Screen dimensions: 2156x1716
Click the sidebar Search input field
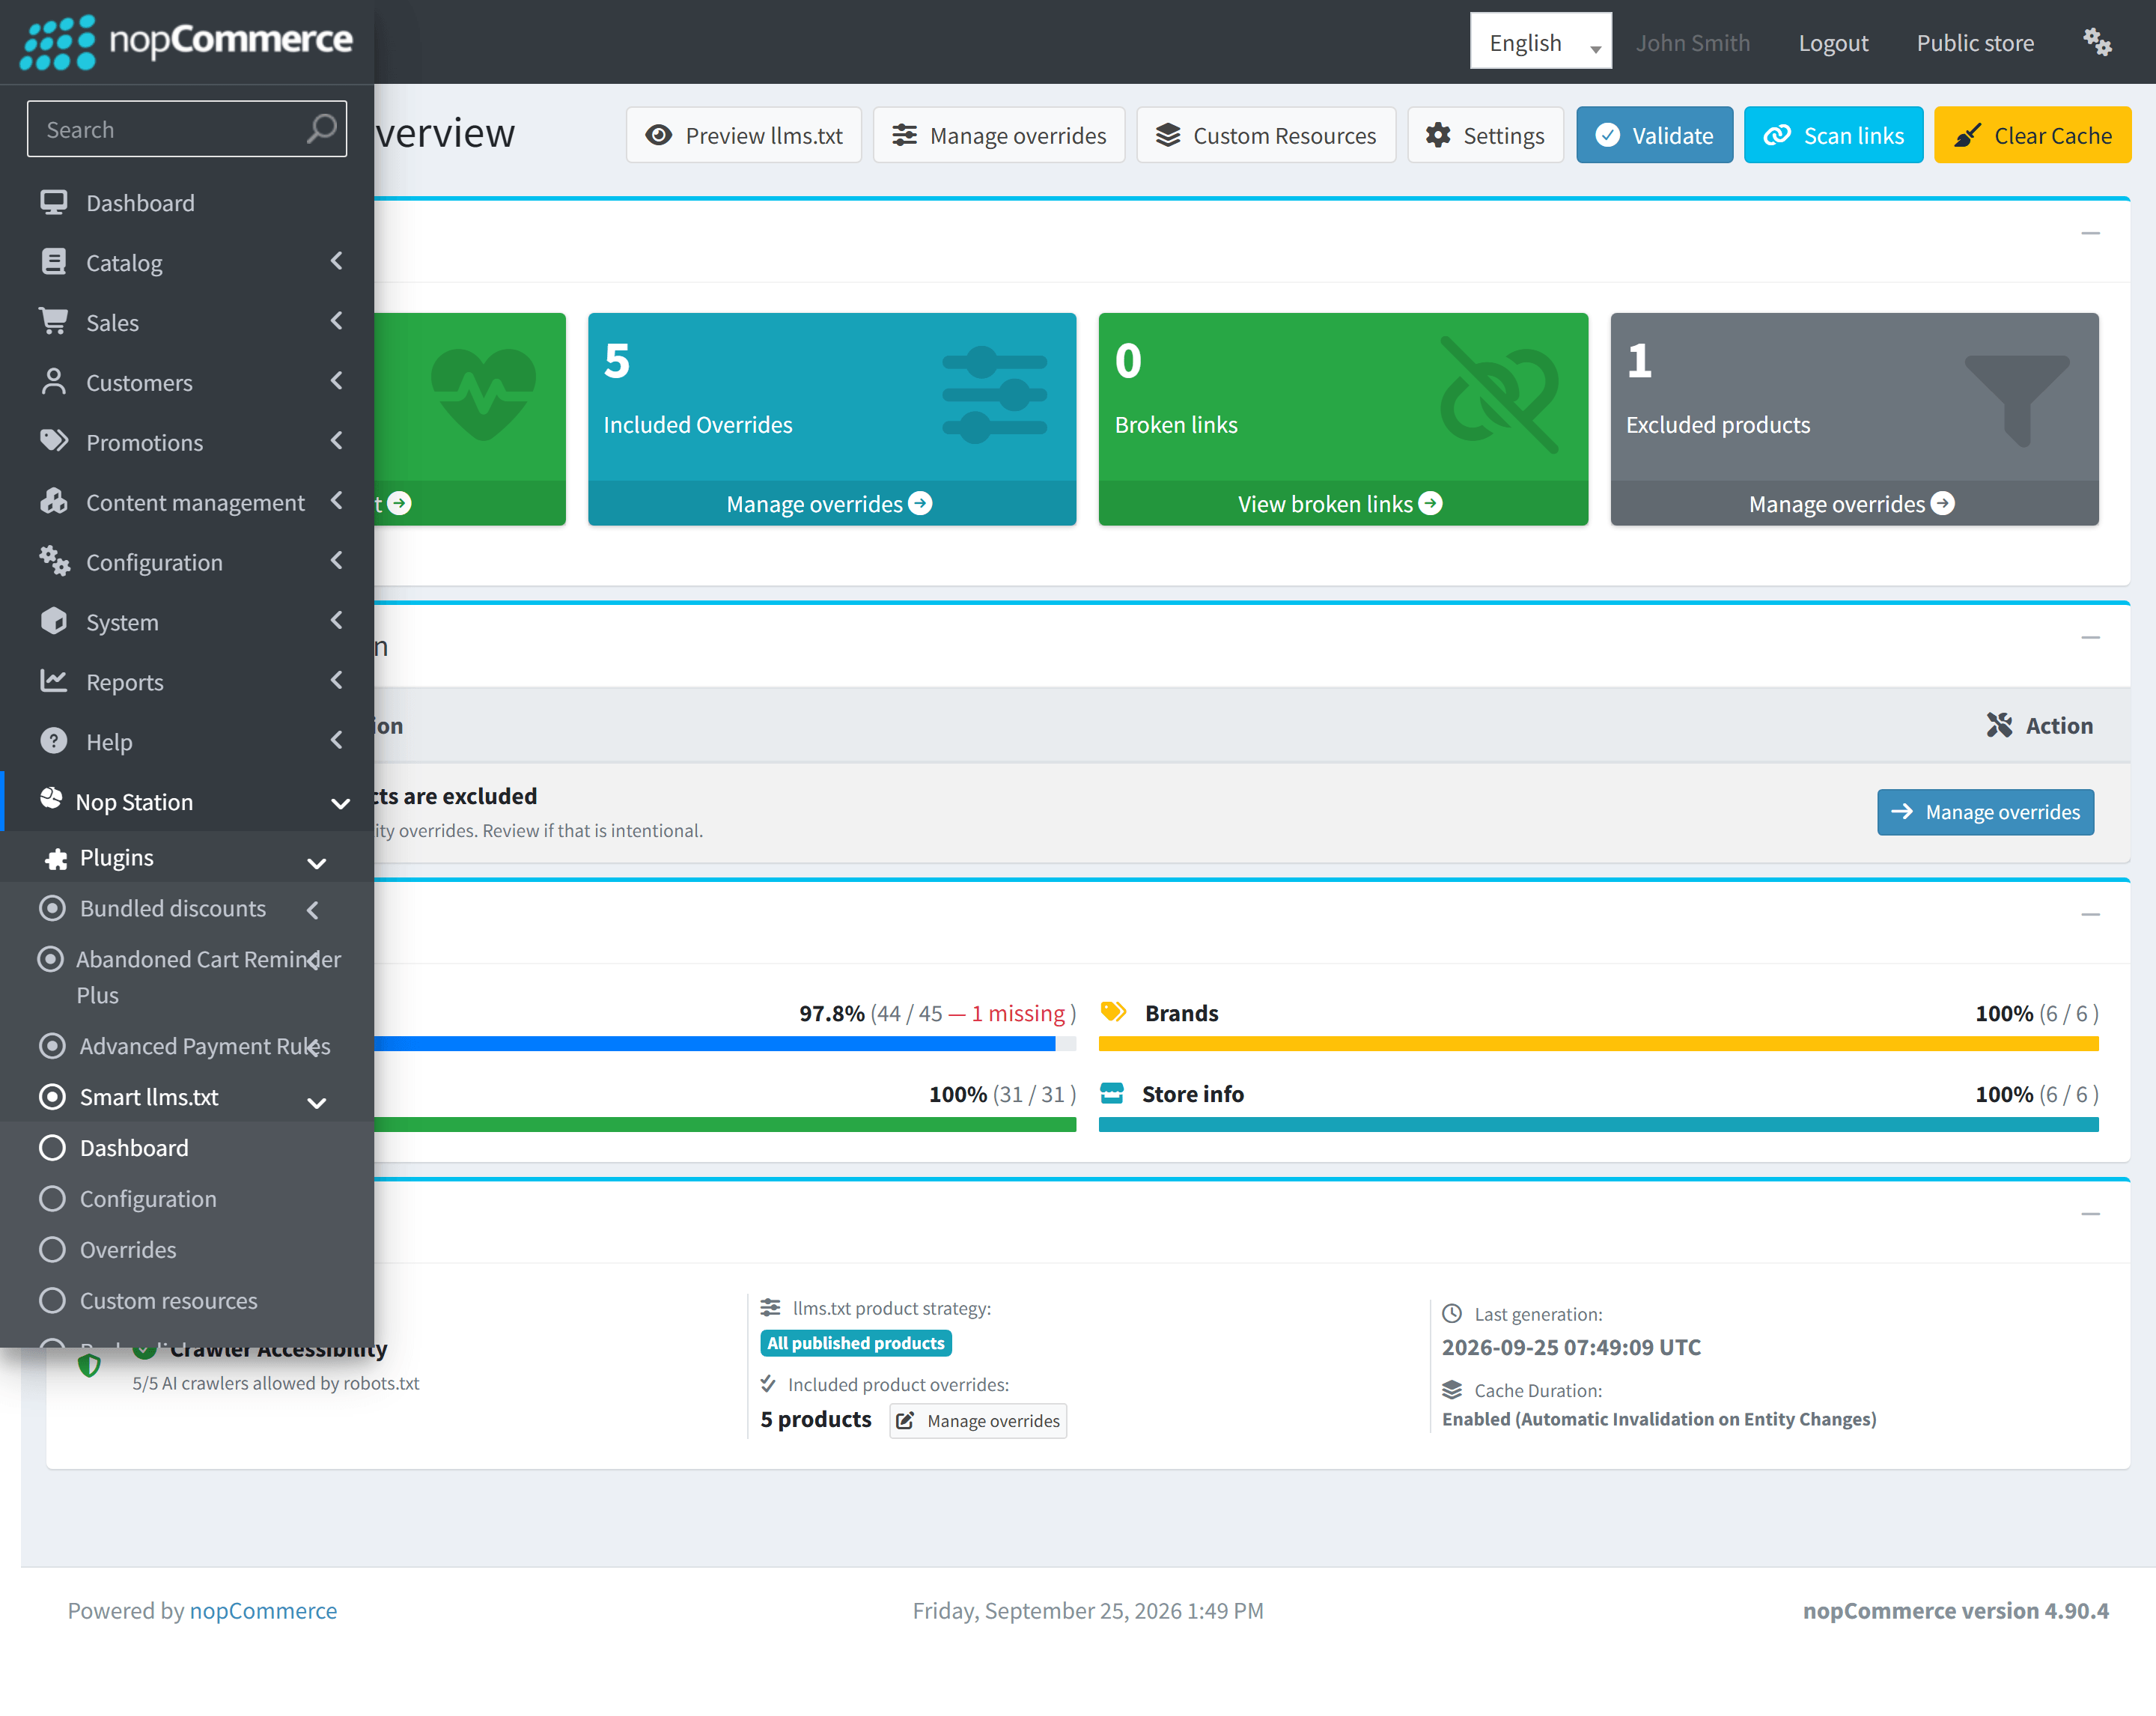187,129
